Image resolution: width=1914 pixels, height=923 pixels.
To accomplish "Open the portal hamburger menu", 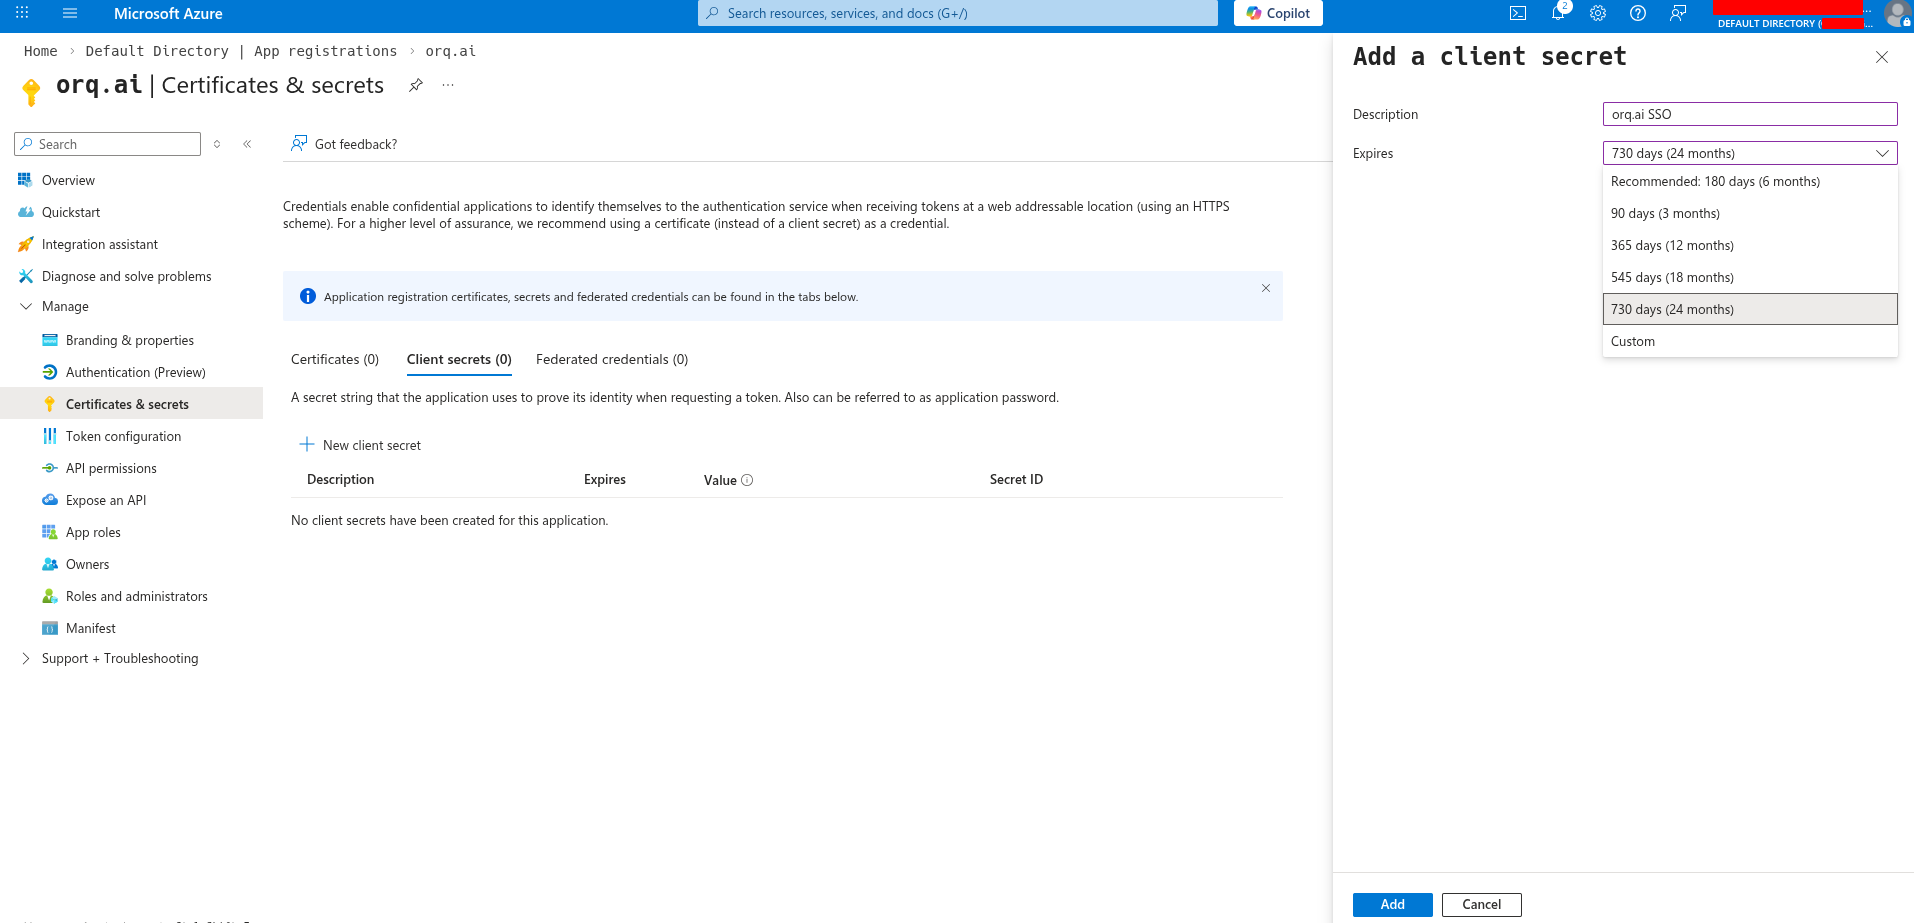I will coord(70,13).
